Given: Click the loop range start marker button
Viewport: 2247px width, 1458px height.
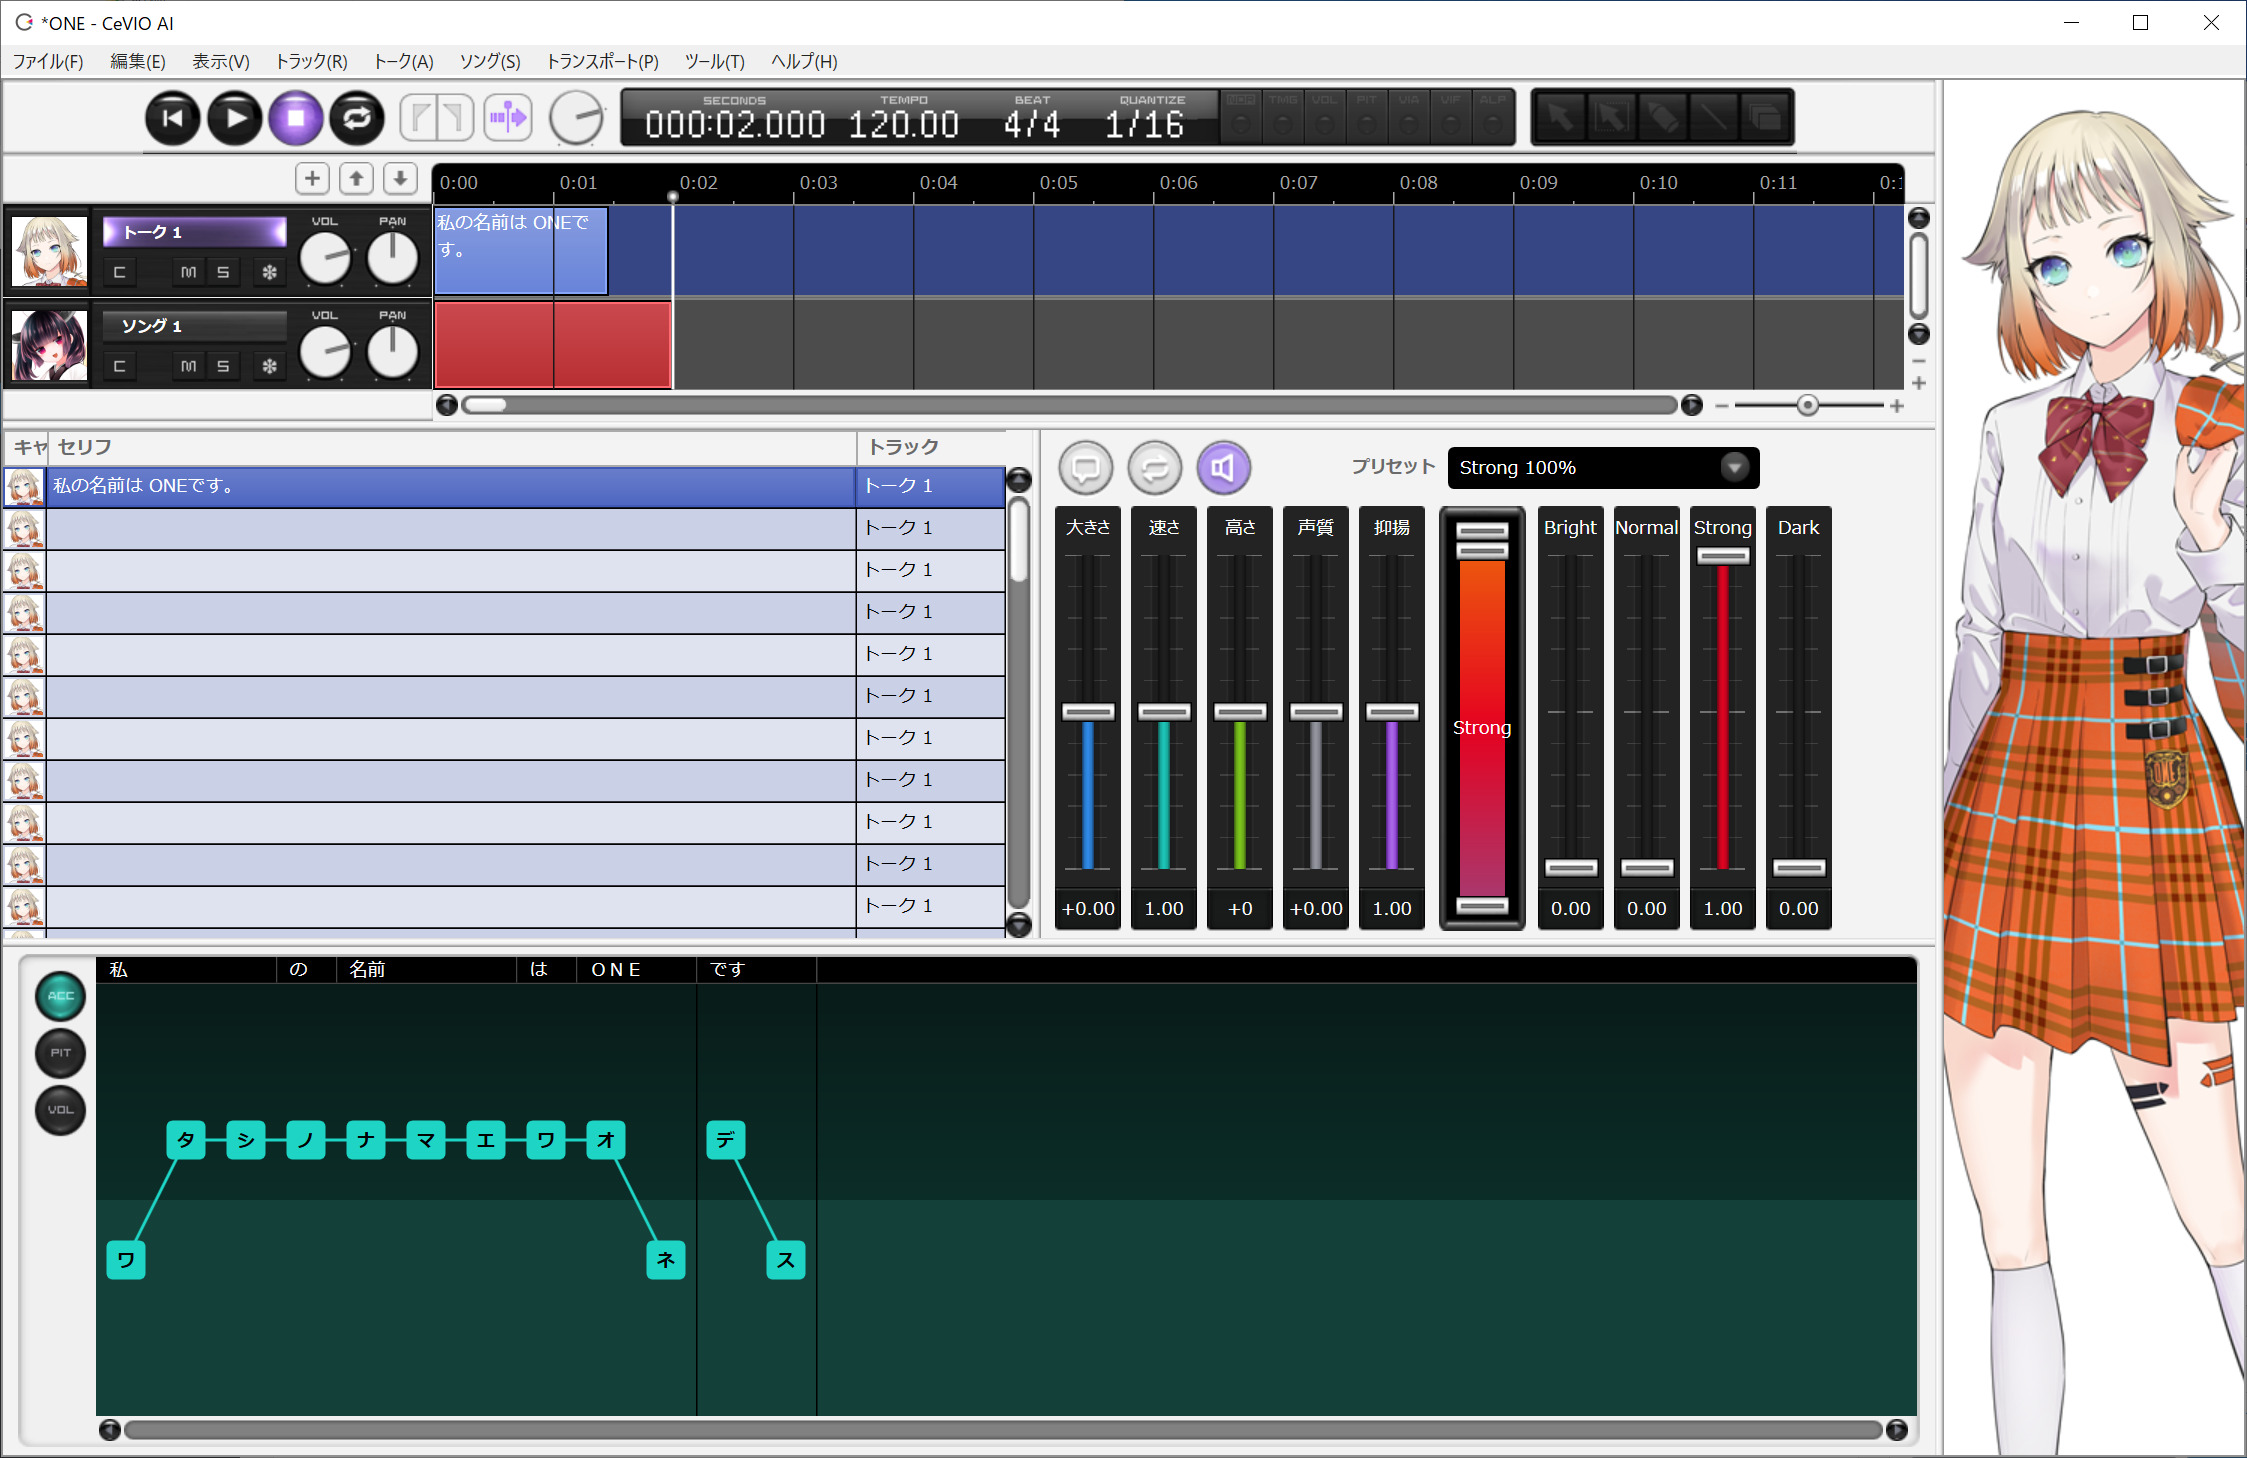Looking at the screenshot, I should coord(419,118).
